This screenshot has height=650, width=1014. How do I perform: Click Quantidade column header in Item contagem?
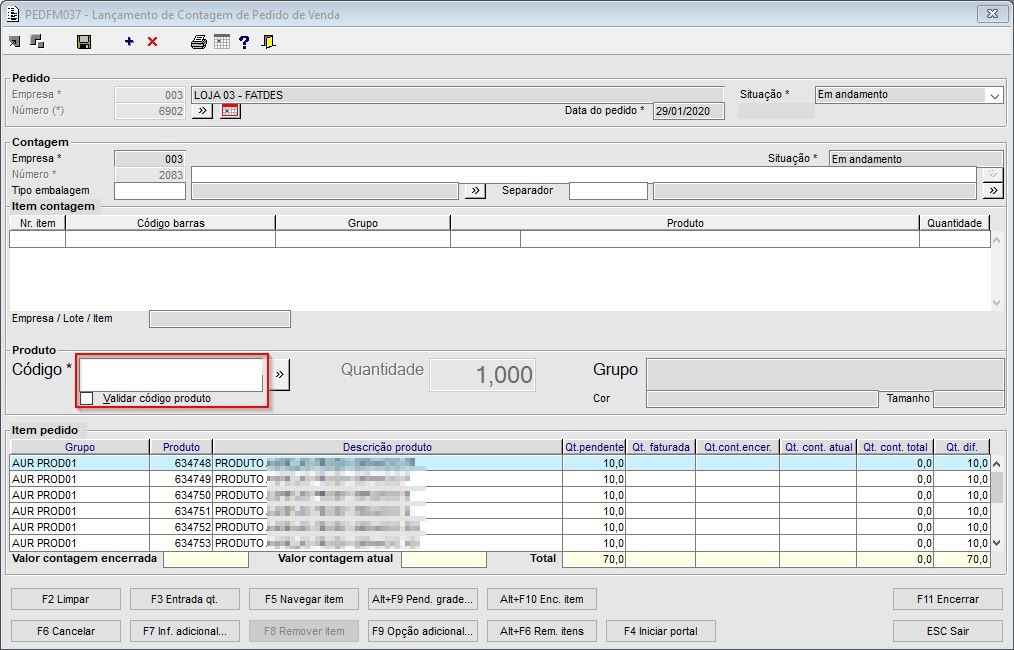[x=955, y=223]
